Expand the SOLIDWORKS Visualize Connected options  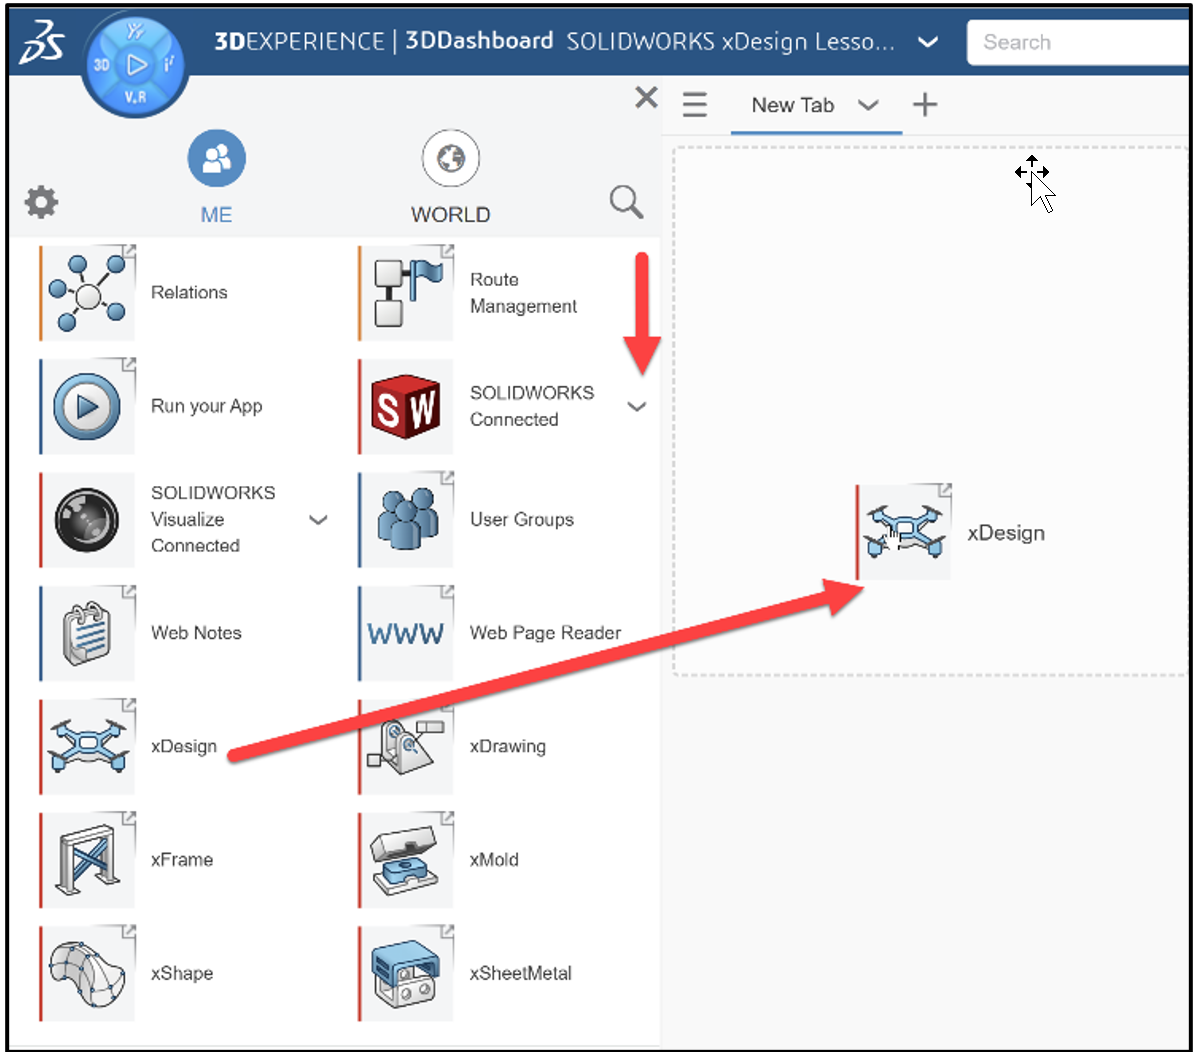tap(318, 520)
